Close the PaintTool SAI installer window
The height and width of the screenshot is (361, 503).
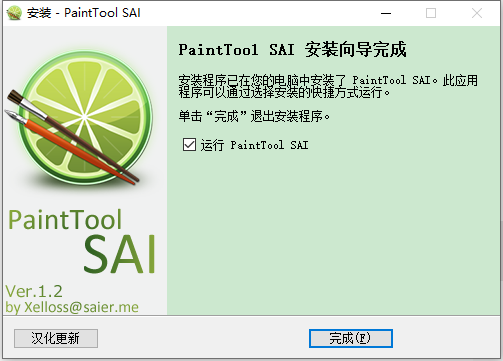(x=477, y=13)
